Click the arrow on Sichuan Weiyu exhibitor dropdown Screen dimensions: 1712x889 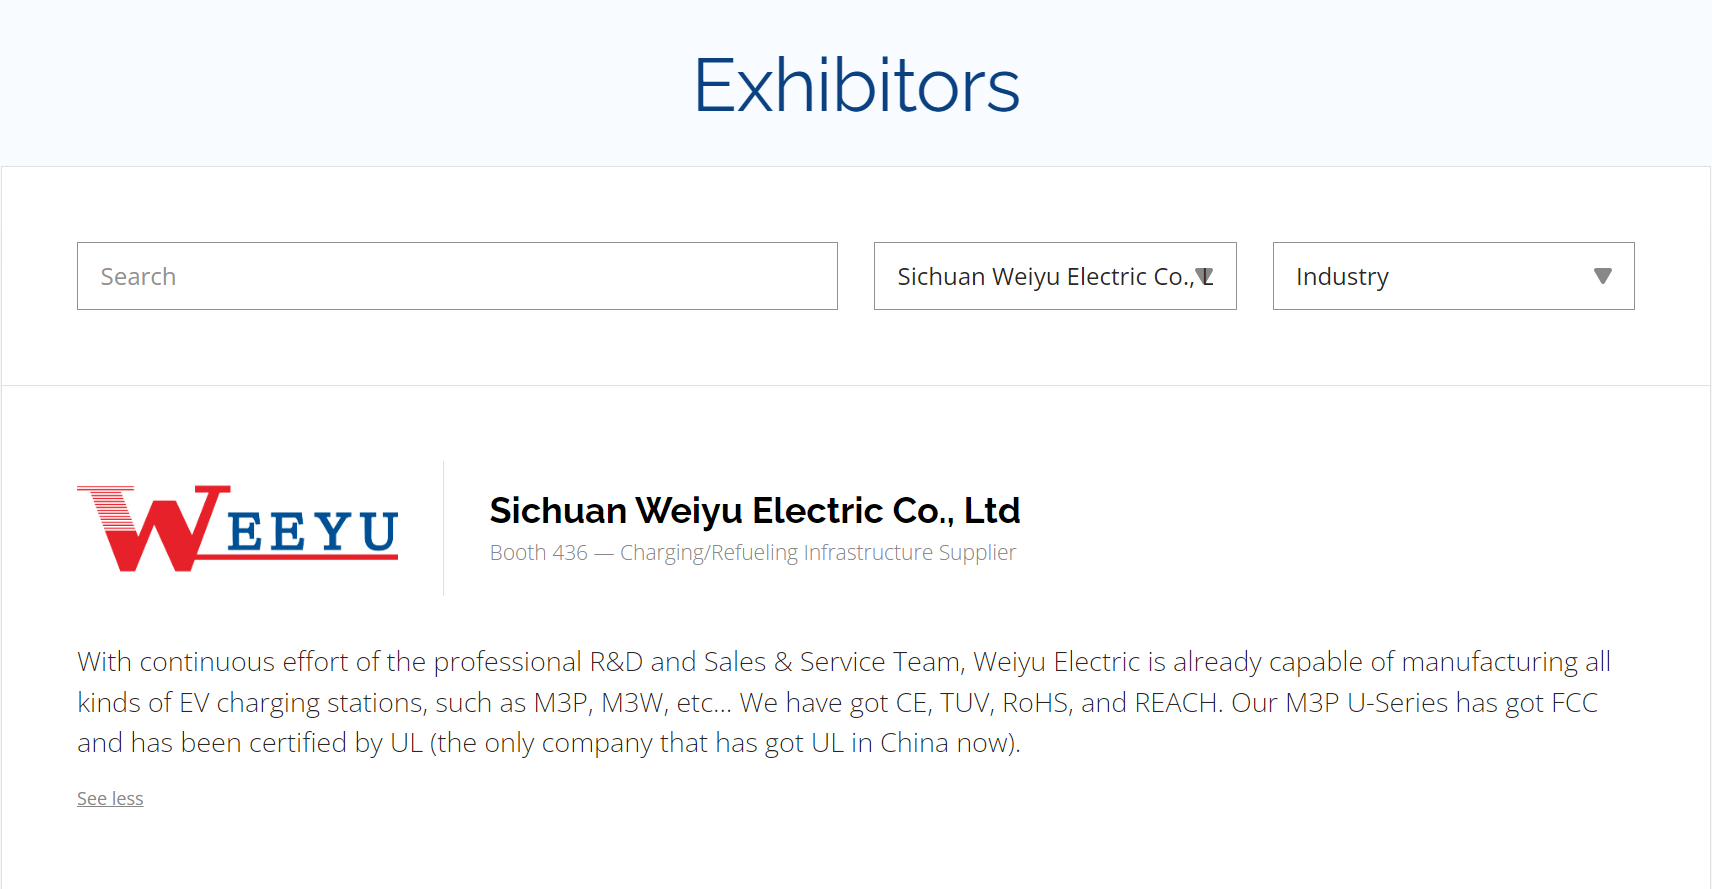click(1205, 276)
